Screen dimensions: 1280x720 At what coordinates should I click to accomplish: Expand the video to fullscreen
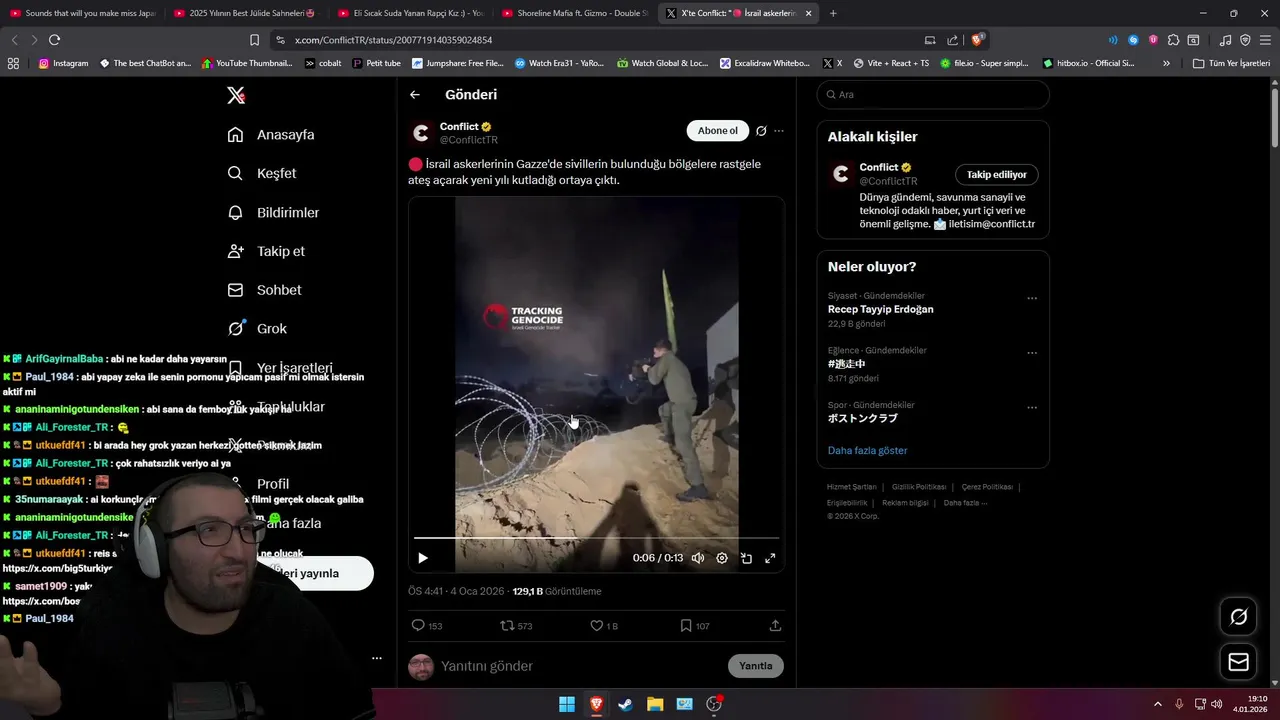770,558
